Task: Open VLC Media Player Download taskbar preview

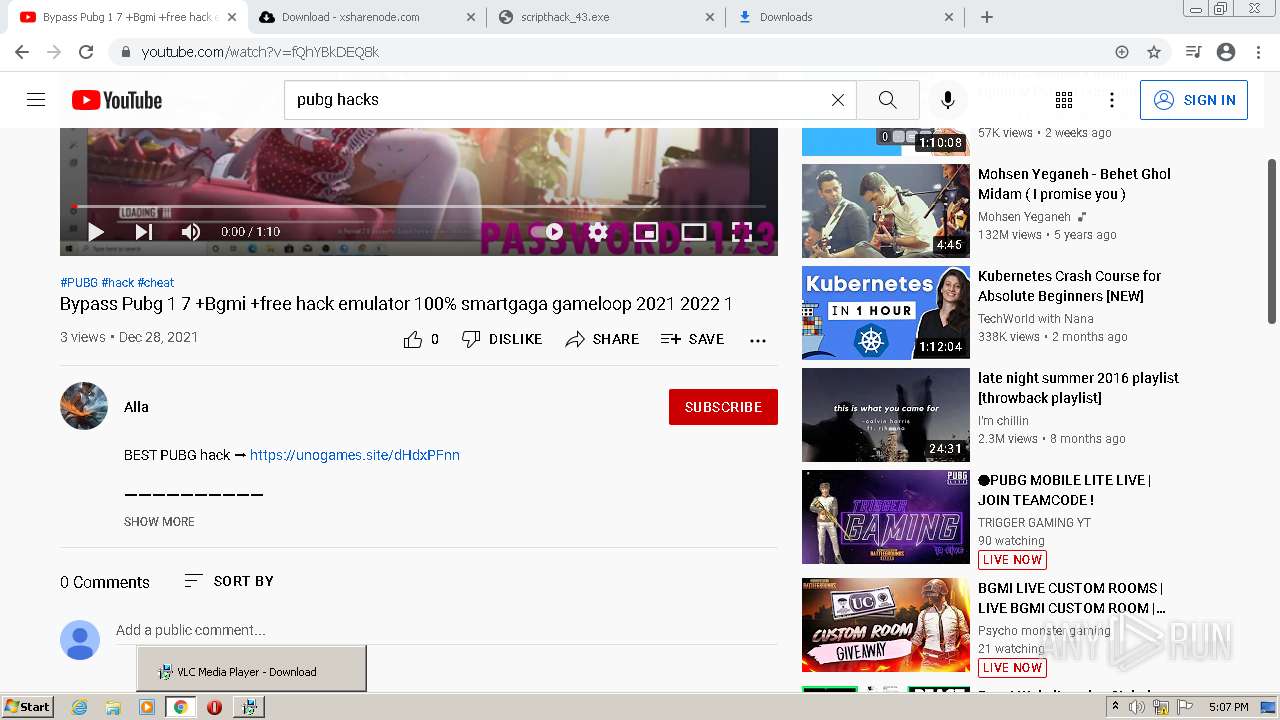Action: [x=251, y=669]
